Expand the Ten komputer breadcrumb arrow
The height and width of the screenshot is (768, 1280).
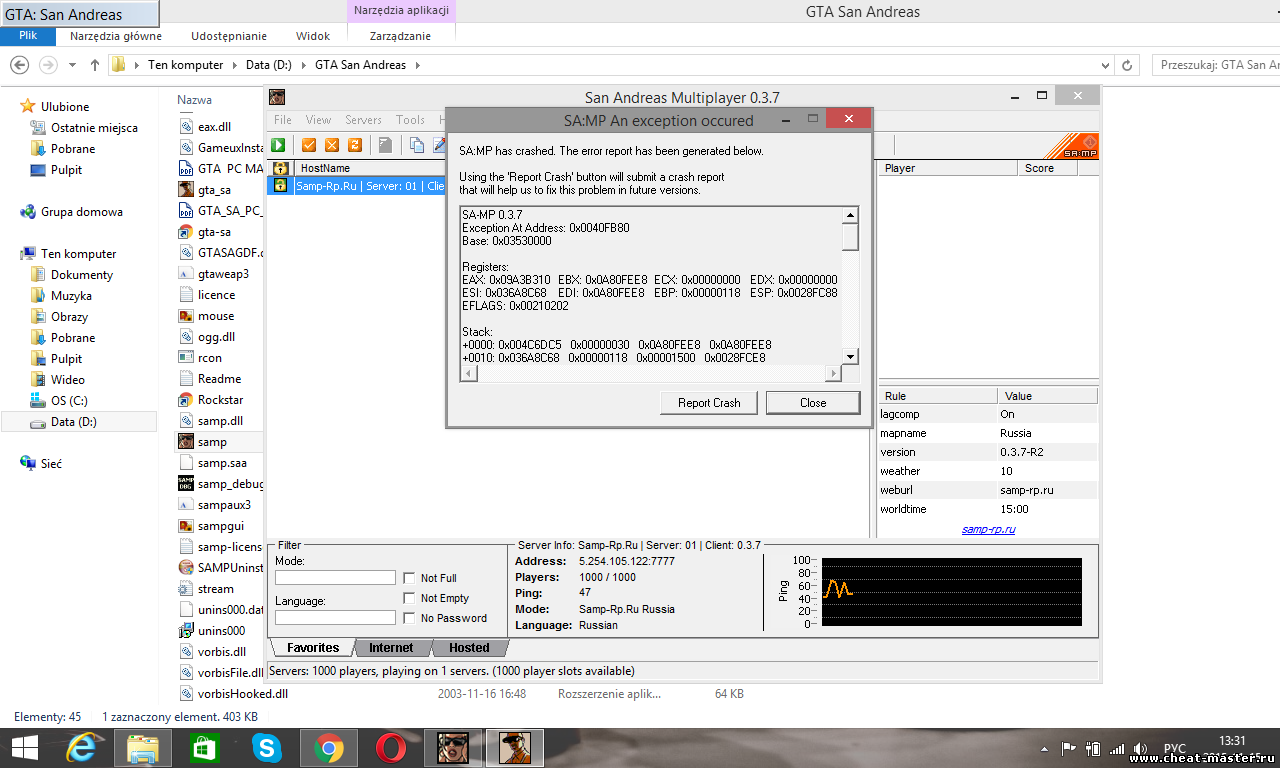click(x=235, y=65)
